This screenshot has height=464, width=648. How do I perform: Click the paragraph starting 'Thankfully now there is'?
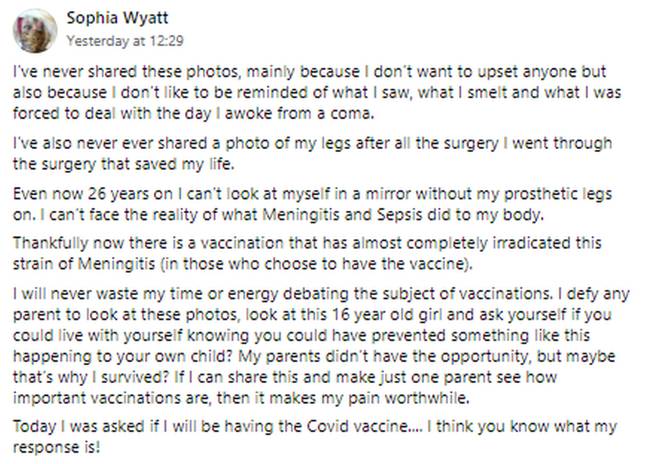307,253
